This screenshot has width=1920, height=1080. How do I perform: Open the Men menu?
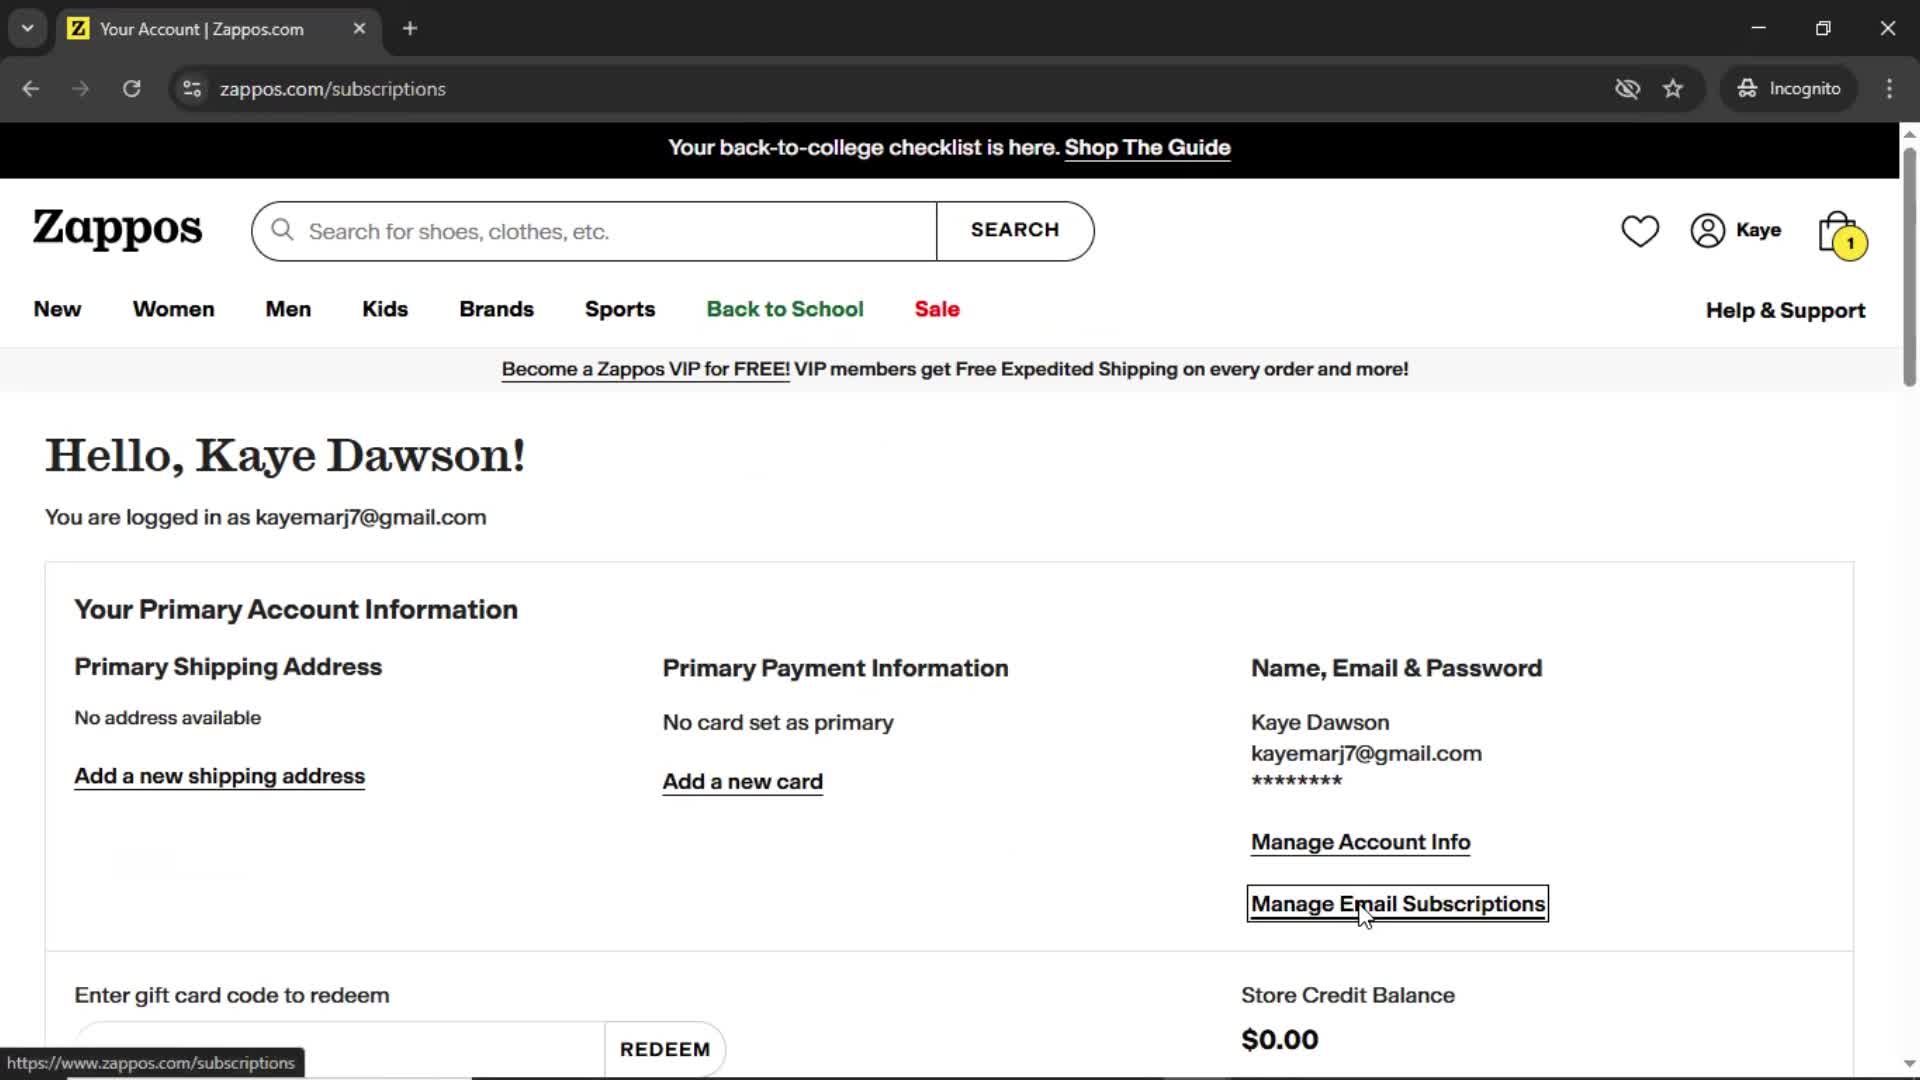288,310
